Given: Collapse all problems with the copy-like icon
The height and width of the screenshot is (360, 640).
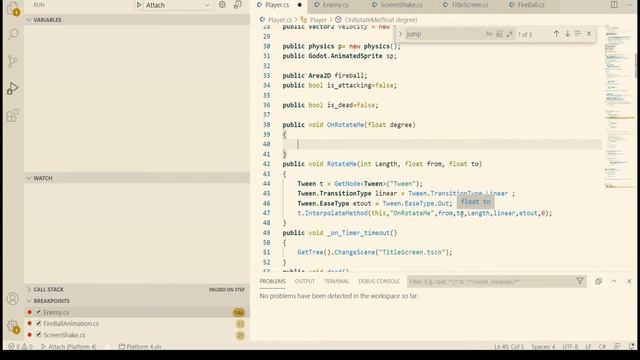Looking at the screenshot, I should pos(598,281).
